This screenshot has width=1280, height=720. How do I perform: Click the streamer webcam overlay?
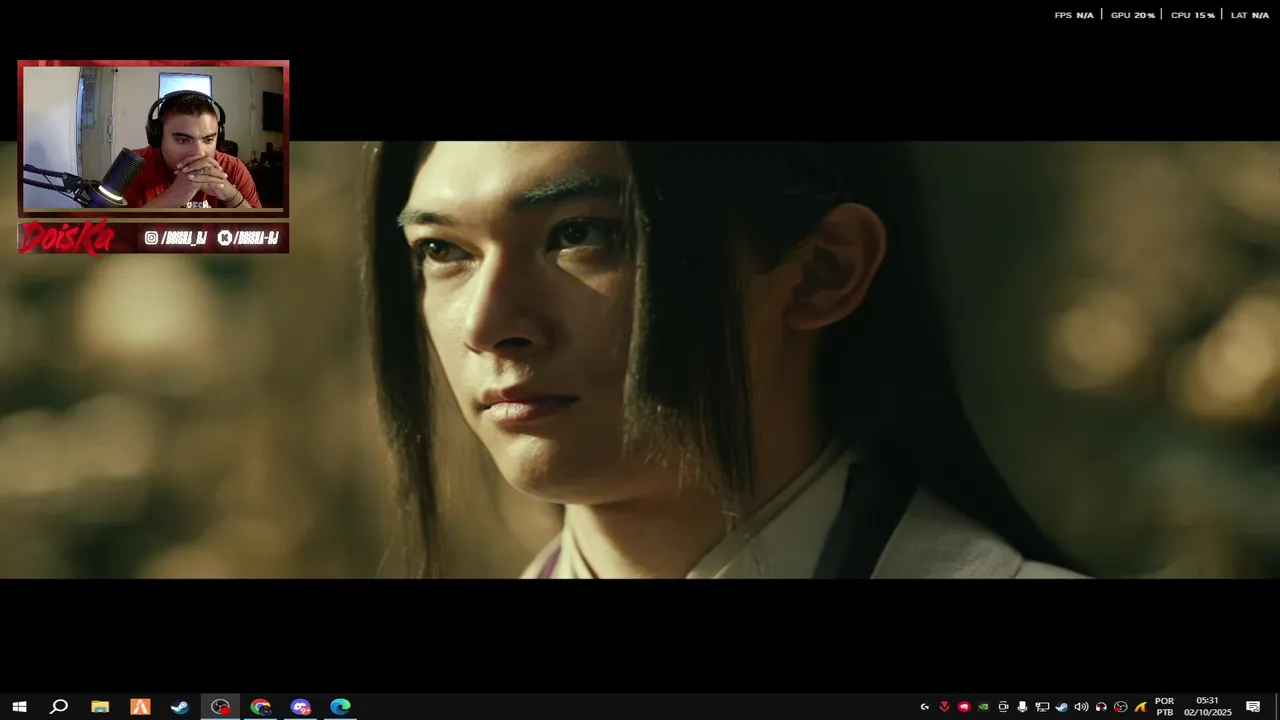point(153,138)
